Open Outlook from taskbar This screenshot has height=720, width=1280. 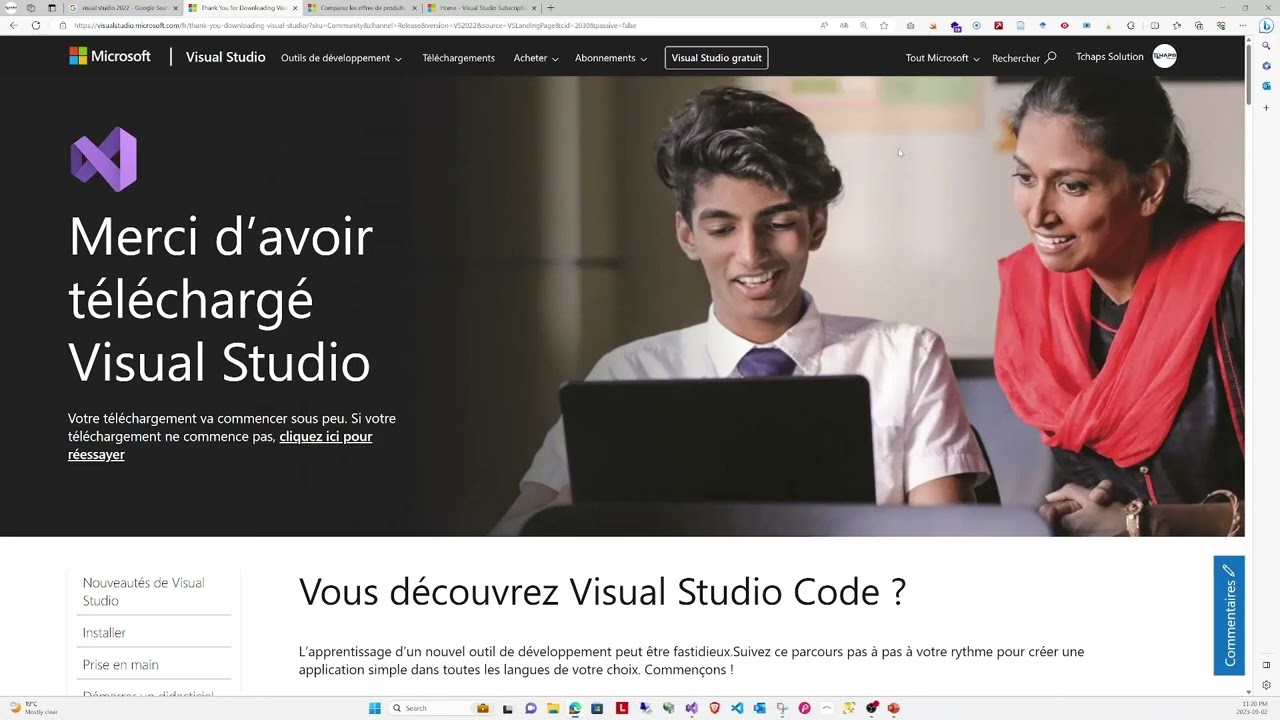[759, 708]
